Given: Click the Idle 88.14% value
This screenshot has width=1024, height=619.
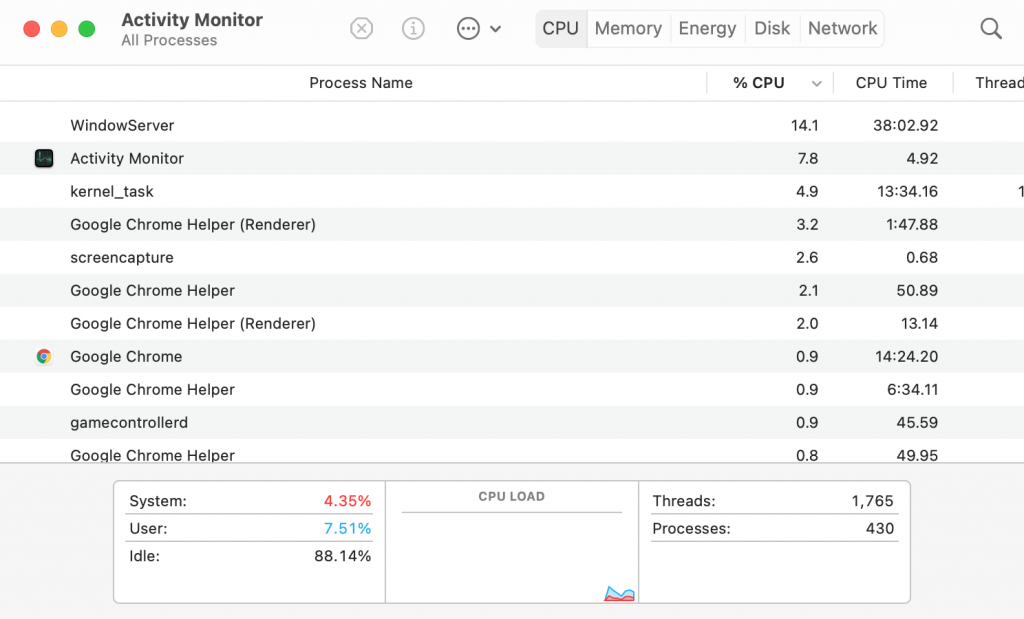Looking at the screenshot, I should click(x=343, y=556).
